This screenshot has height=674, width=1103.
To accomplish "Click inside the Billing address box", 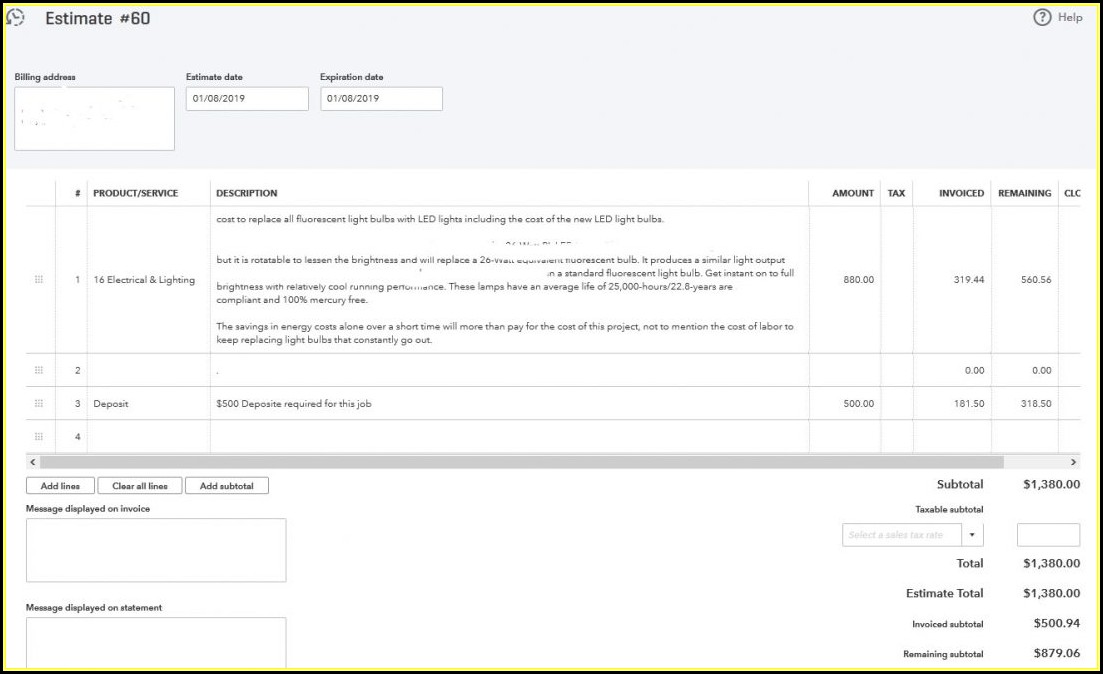I will tap(94, 119).
